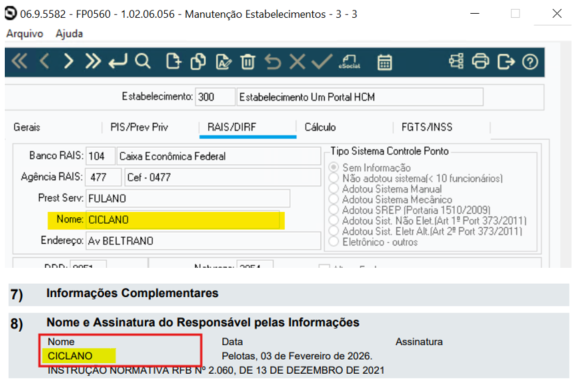Click 'Informações Complementares' heading
This screenshot has width=574, height=383.
point(132,293)
